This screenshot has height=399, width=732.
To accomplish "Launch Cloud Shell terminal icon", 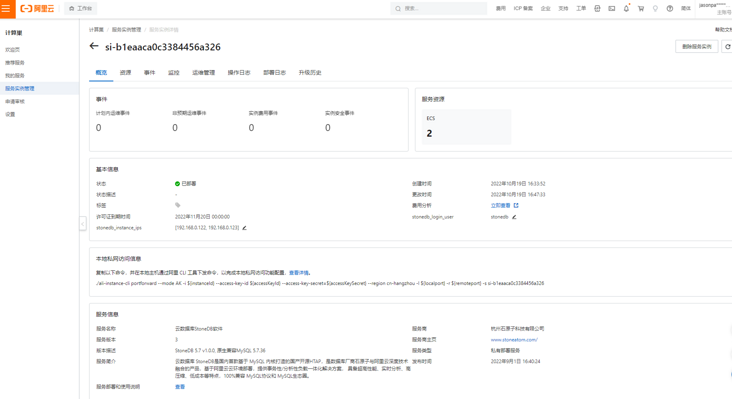I will 612,8.
